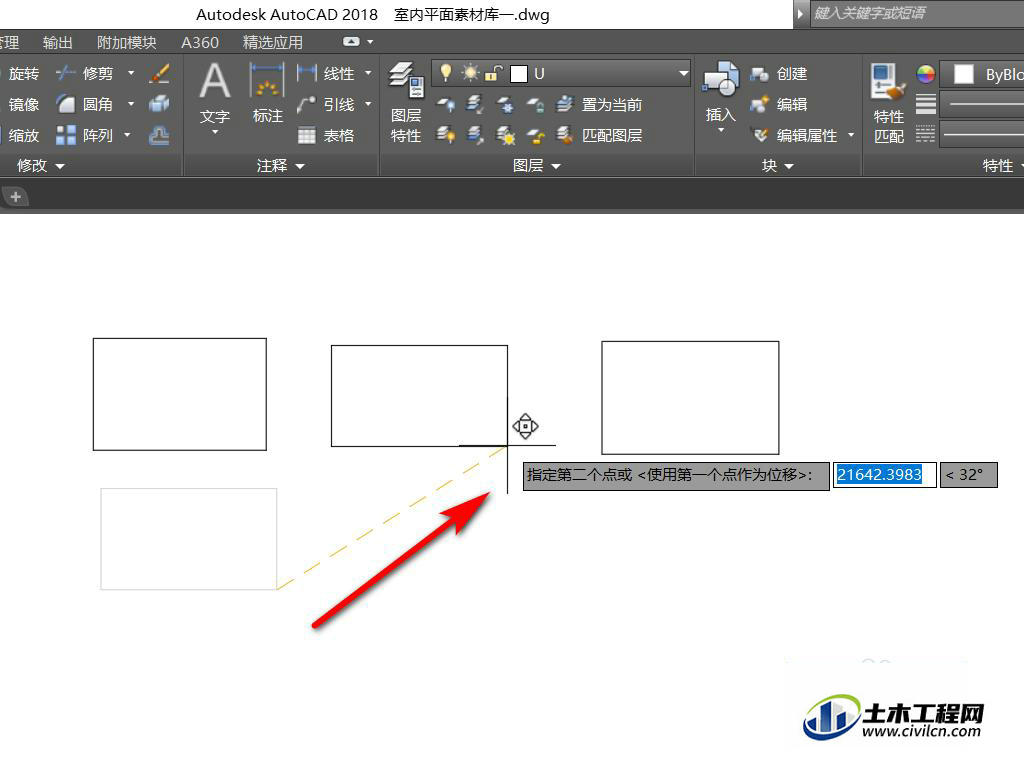The height and width of the screenshot is (768, 1024).
Task: Switch to Featured Apps (精选应用) tab
Action: [273, 42]
